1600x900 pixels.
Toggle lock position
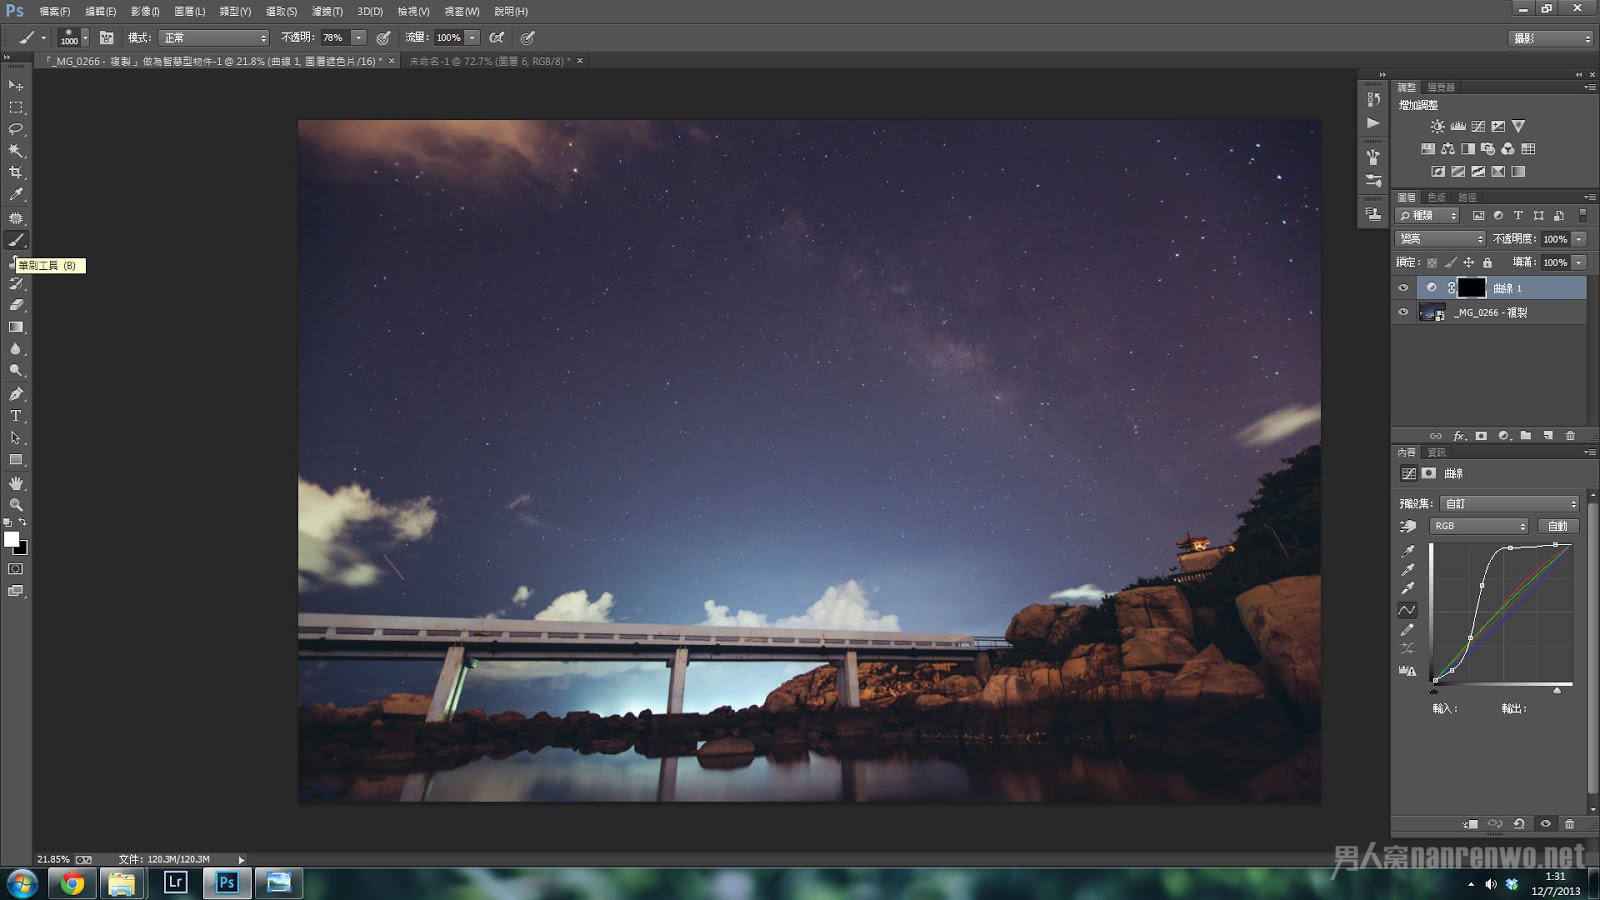1469,263
